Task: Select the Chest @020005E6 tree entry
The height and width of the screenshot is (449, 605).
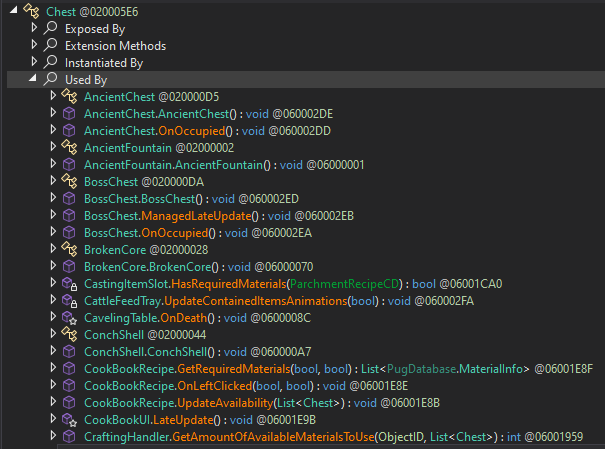Action: pos(92,12)
